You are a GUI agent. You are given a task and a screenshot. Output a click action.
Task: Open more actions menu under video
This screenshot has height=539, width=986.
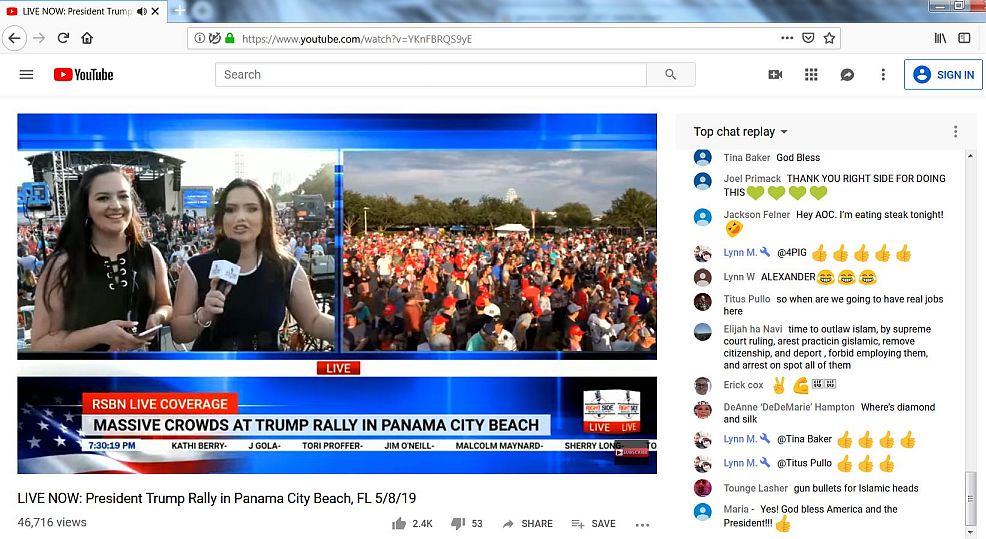click(642, 524)
